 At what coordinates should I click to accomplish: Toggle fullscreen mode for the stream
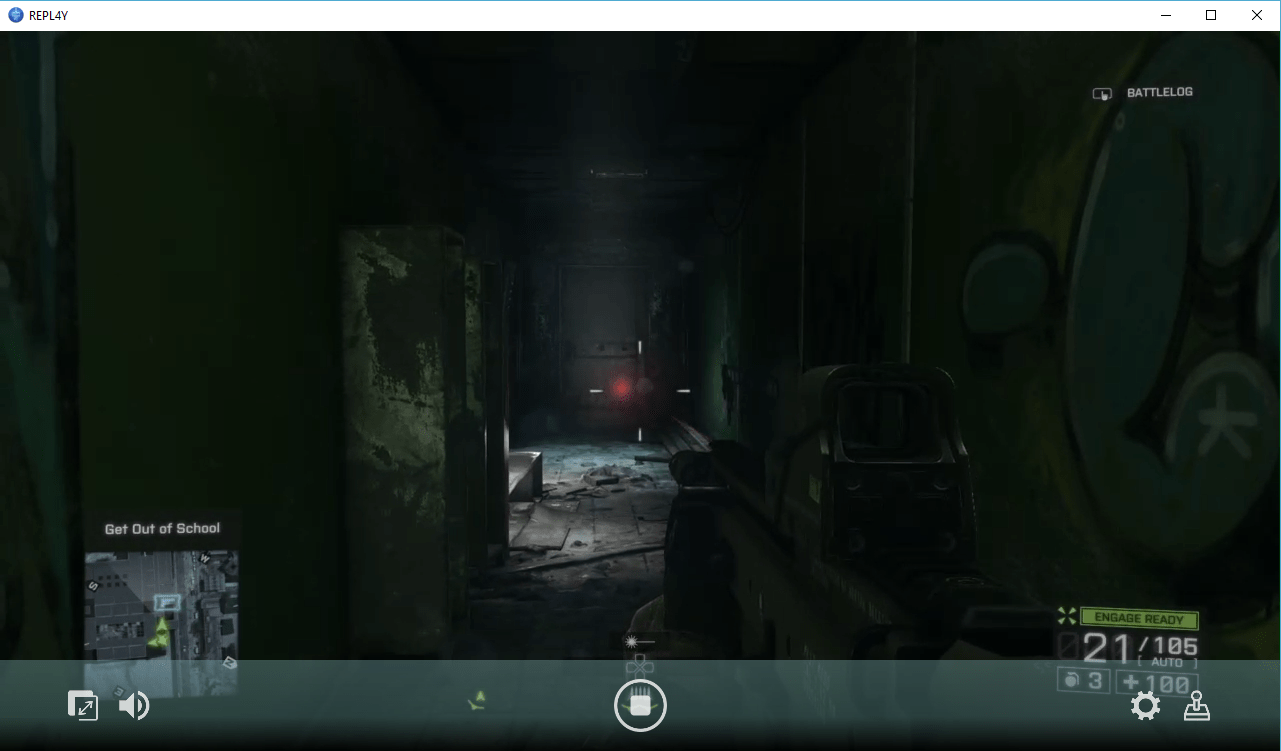click(82, 707)
